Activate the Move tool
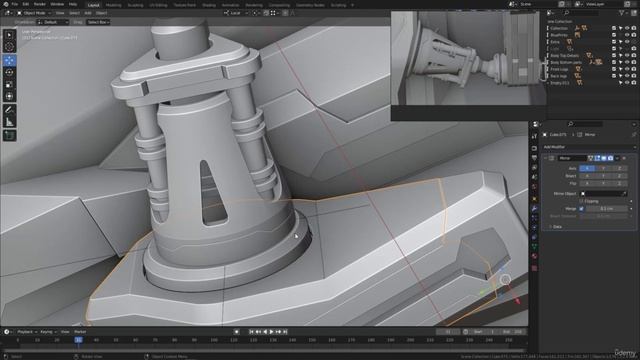This screenshot has height=360, width=640. coord(9,61)
